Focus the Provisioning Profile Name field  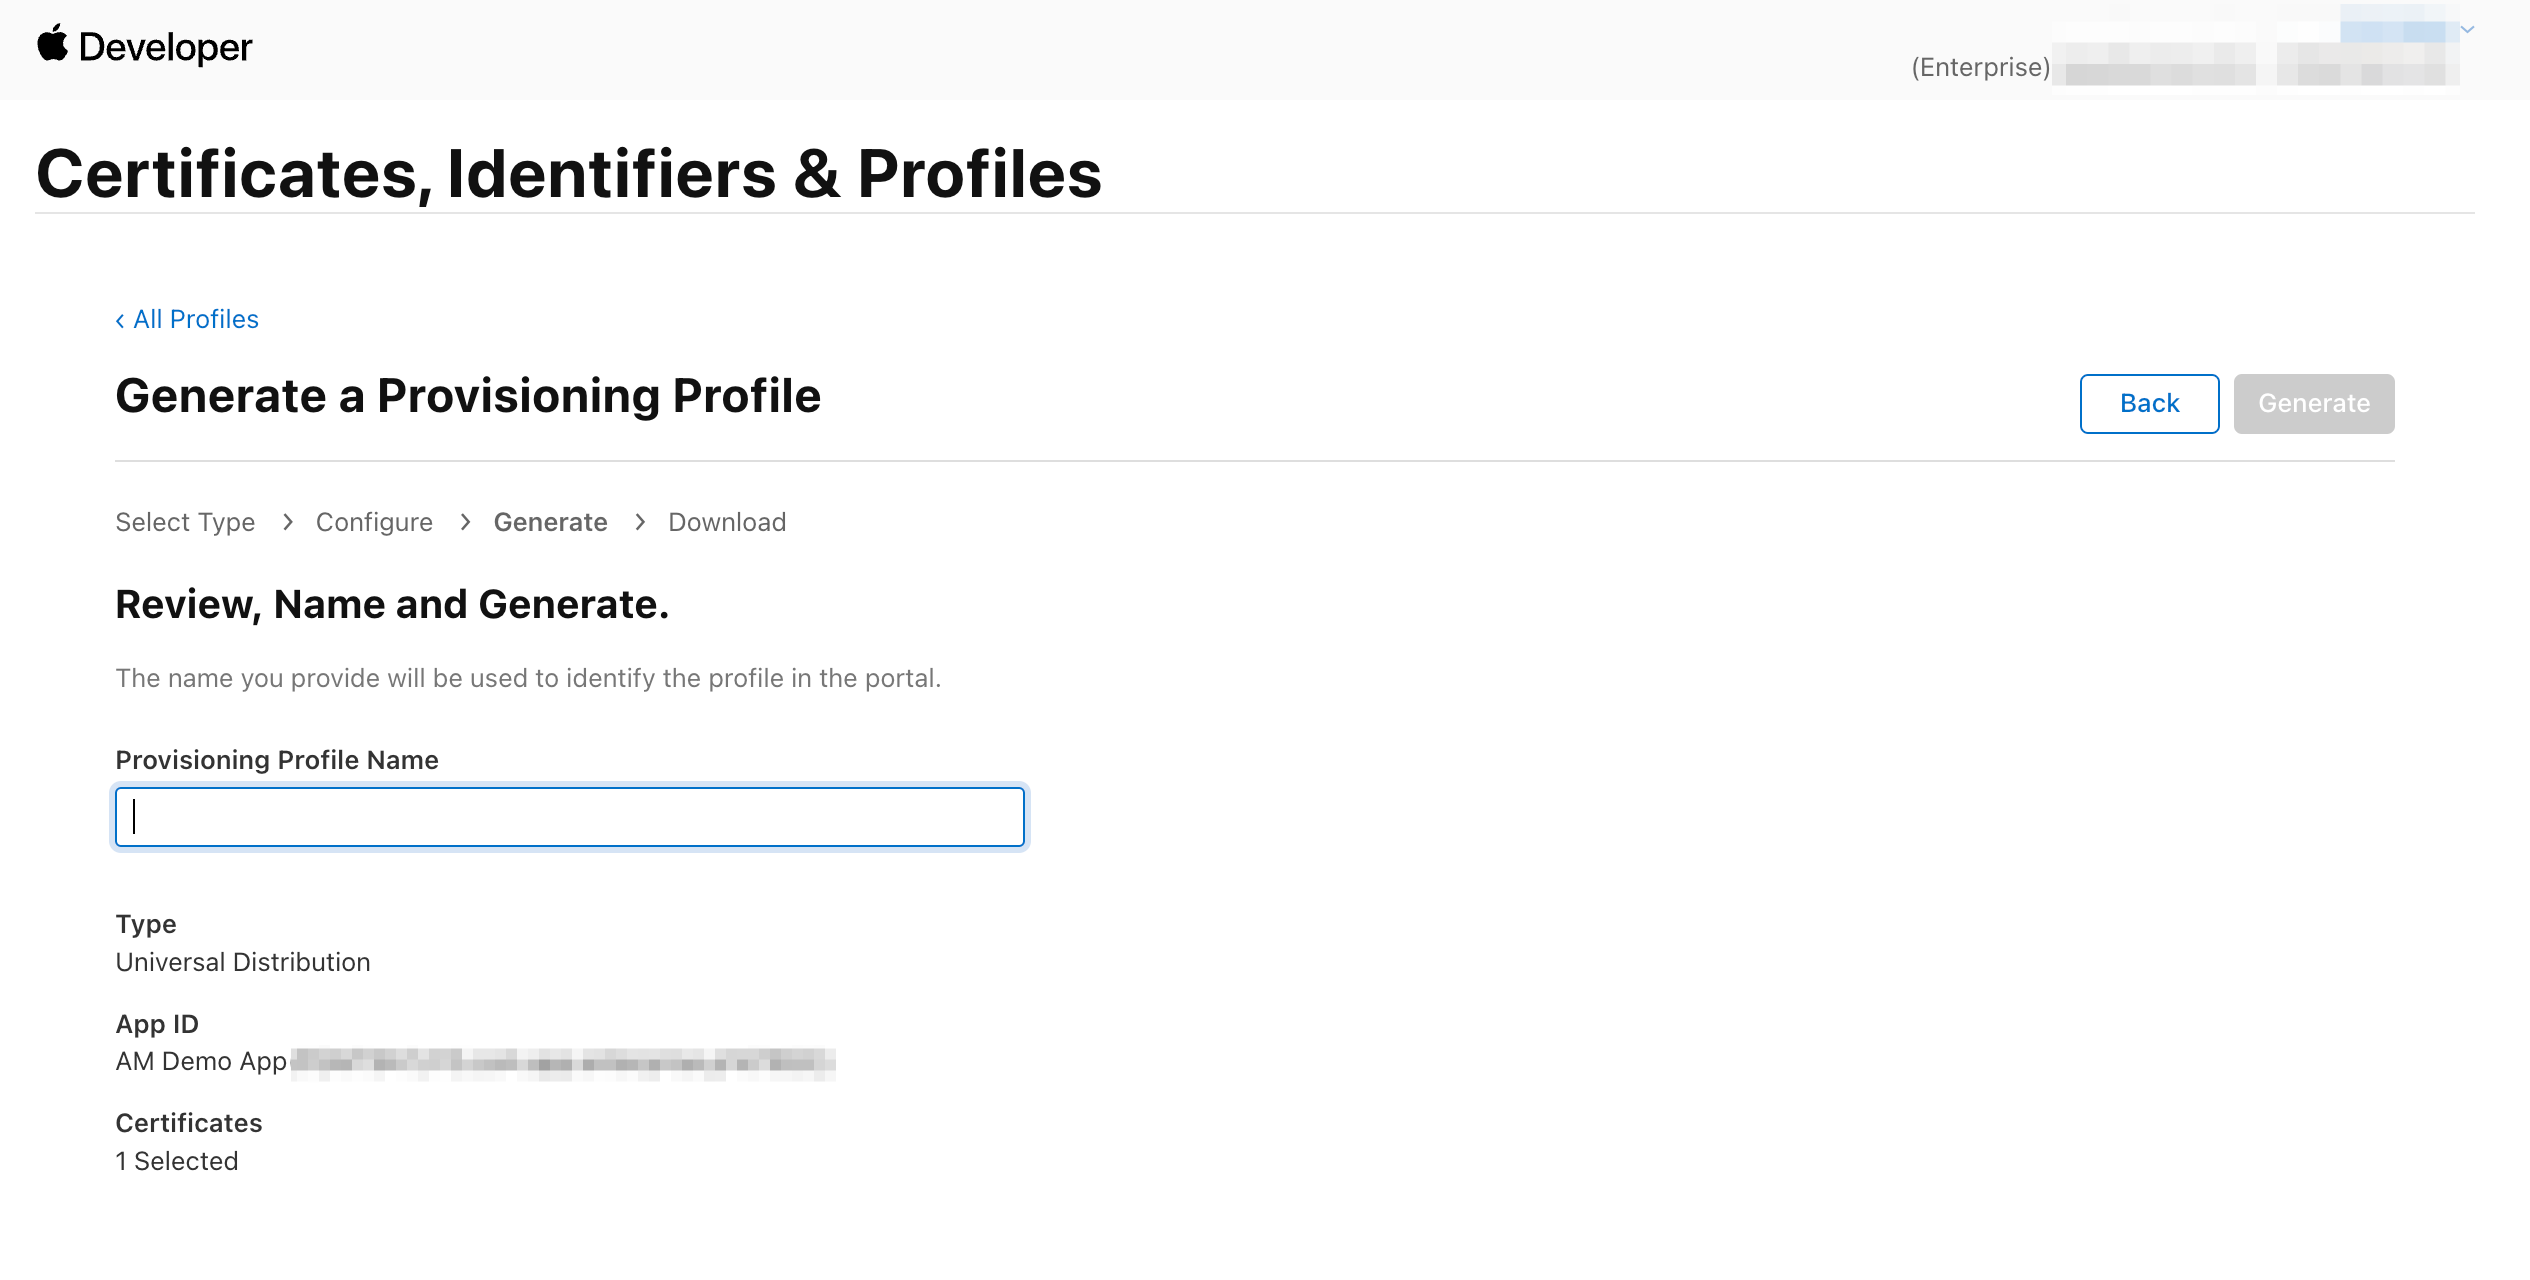point(570,817)
